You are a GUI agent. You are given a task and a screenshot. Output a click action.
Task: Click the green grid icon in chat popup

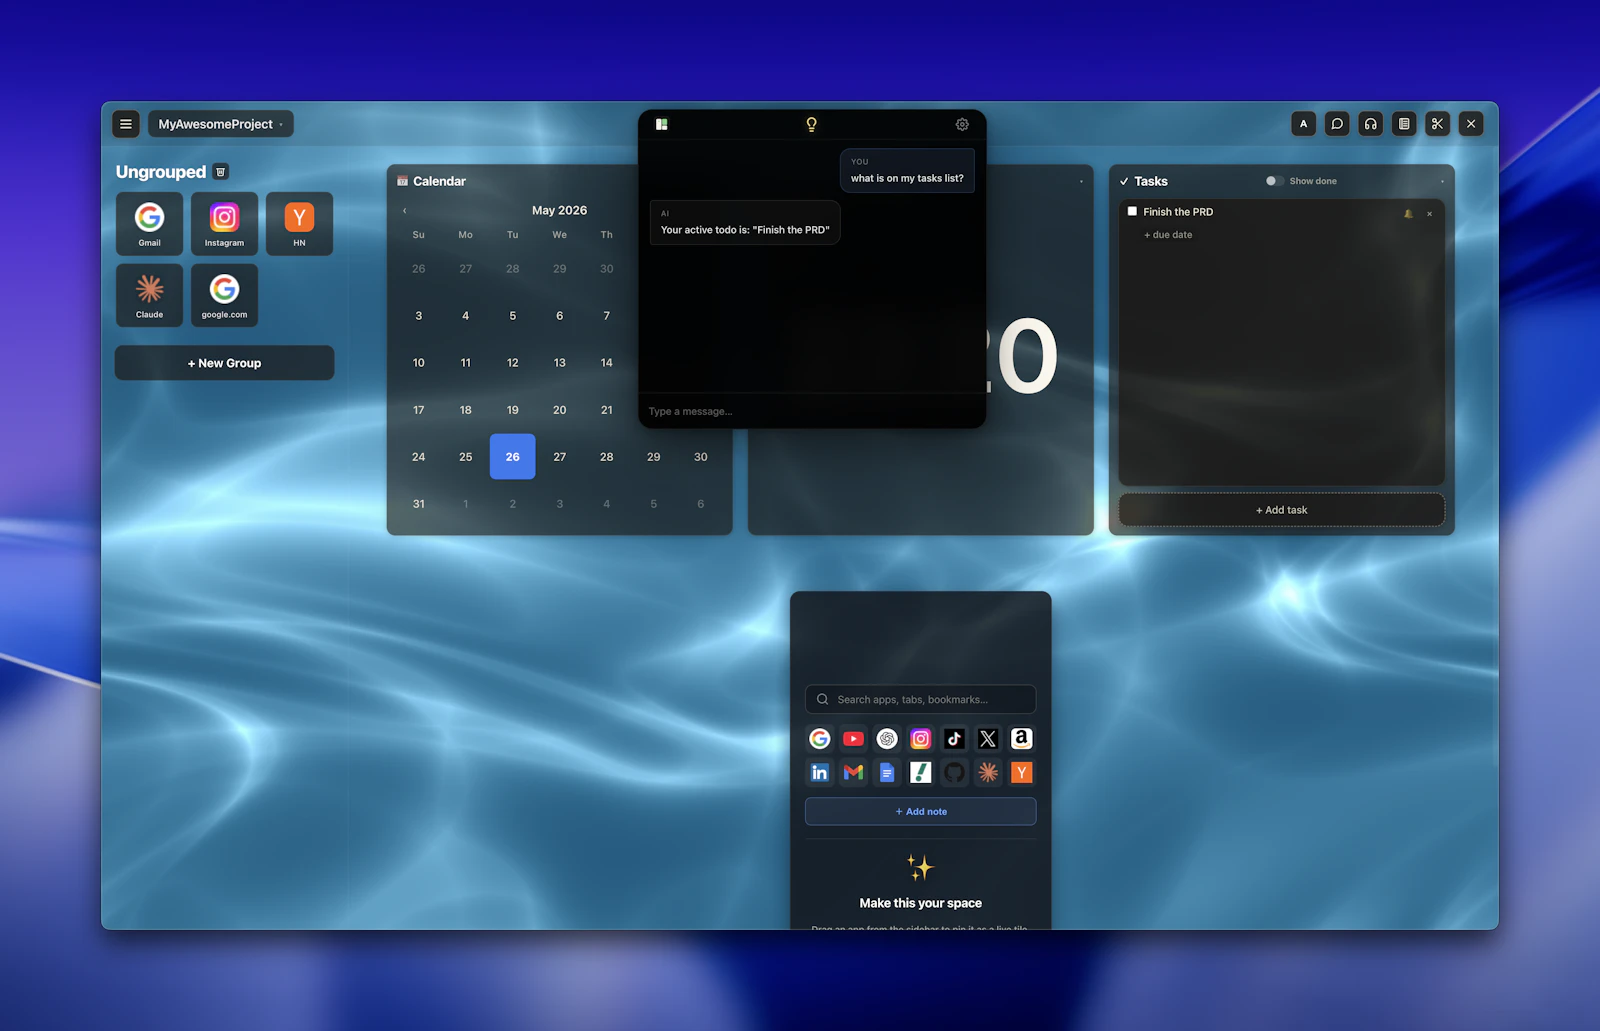(661, 124)
